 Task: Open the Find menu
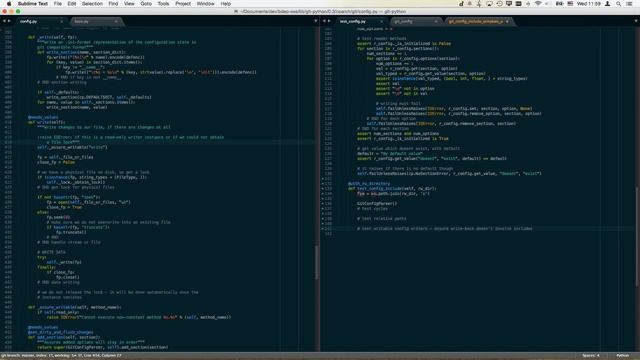pyautogui.click(x=113, y=4)
